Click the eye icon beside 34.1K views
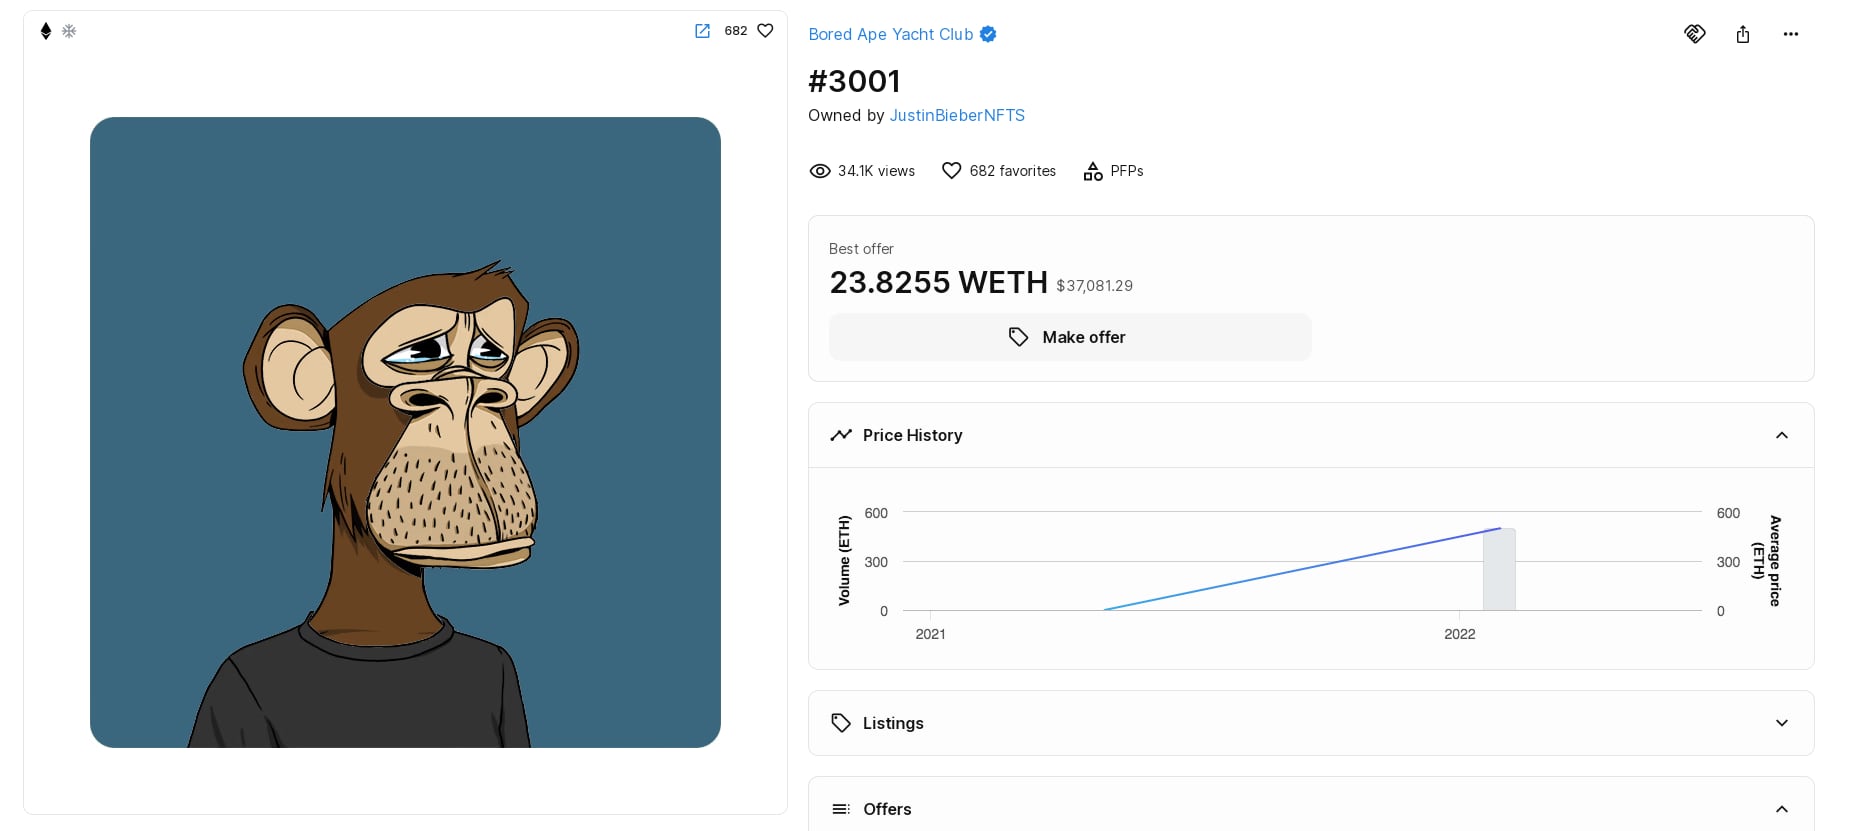 click(x=820, y=171)
